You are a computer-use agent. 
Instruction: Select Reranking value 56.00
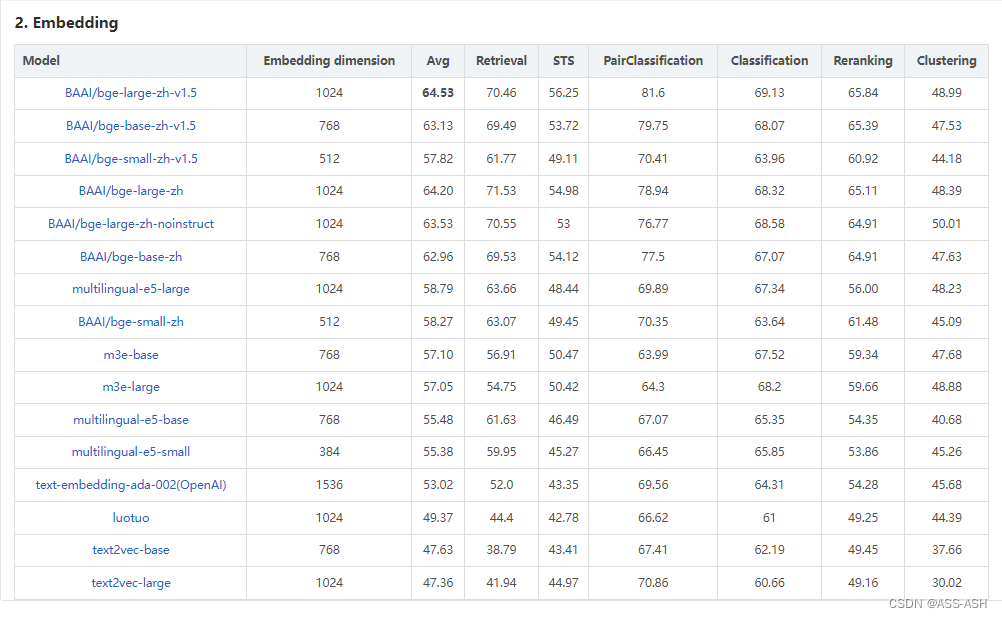pyautogui.click(x=863, y=289)
